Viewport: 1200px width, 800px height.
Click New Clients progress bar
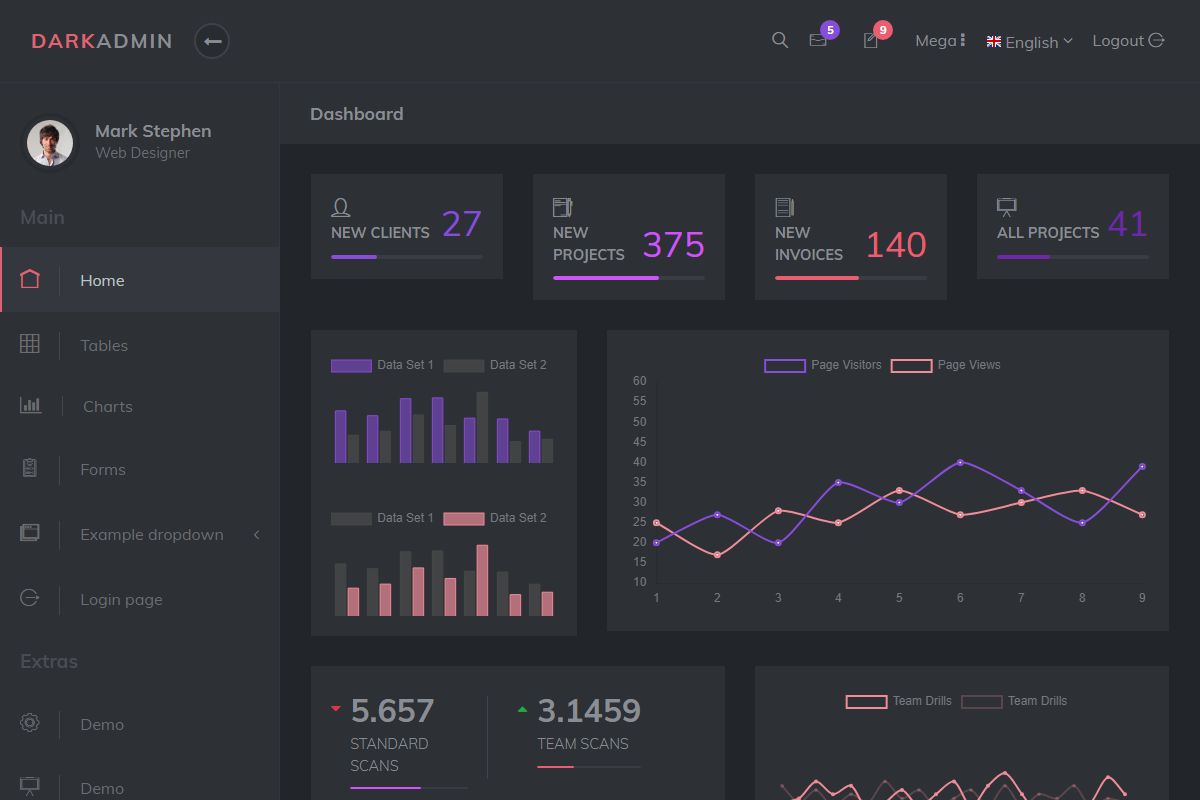(407, 257)
